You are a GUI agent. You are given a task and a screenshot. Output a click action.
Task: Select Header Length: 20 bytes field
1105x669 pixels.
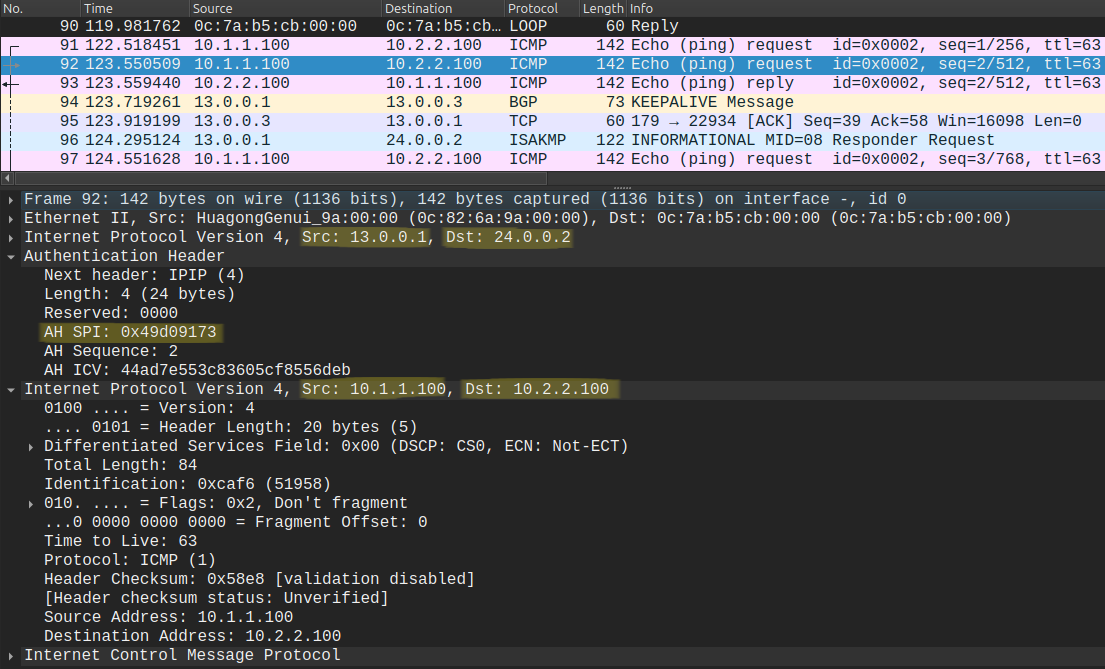(x=230, y=428)
